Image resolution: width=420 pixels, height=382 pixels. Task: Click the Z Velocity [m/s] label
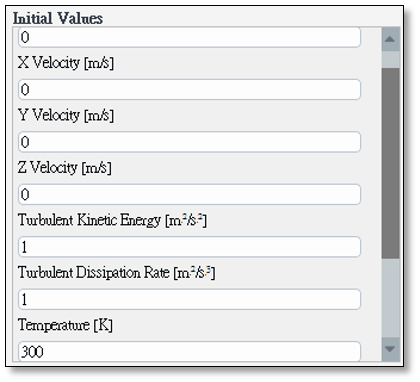pyautogui.click(x=65, y=168)
